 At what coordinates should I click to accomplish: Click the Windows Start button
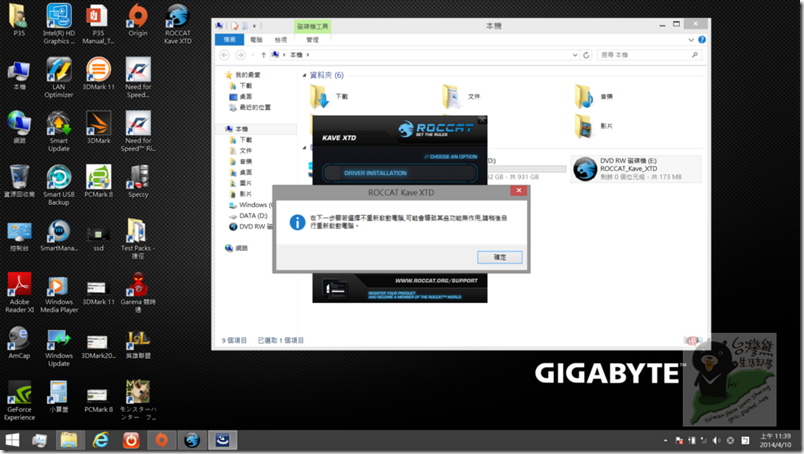[x=12, y=440]
